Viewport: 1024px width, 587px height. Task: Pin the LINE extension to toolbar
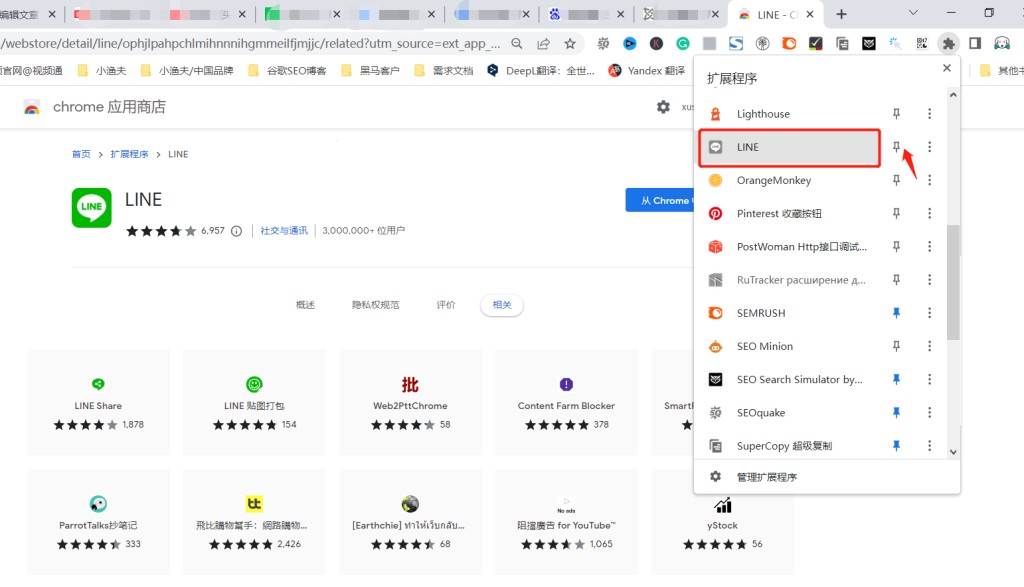897,147
